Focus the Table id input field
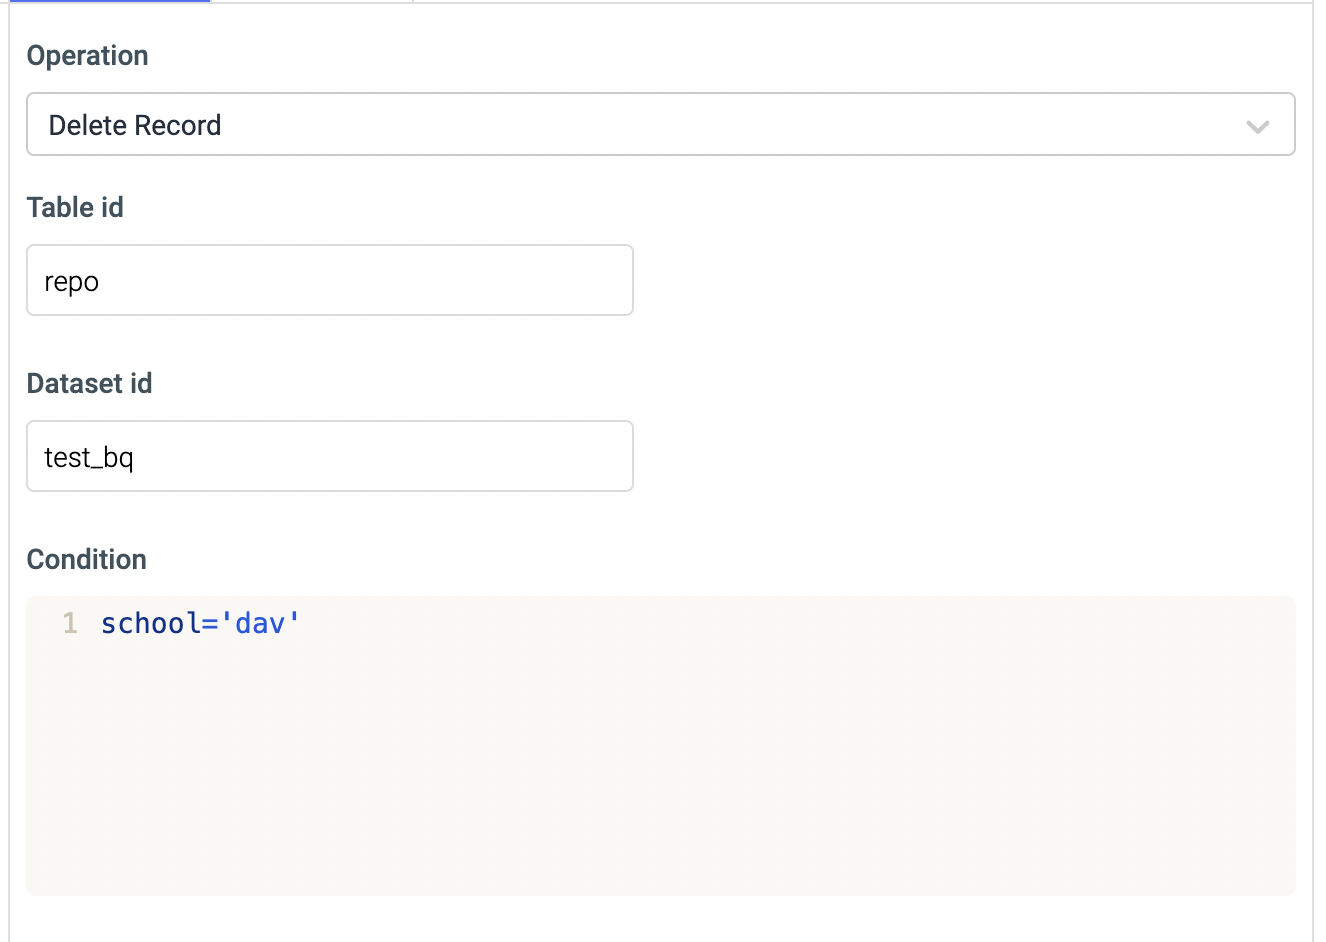This screenshot has width=1326, height=942. (x=330, y=281)
